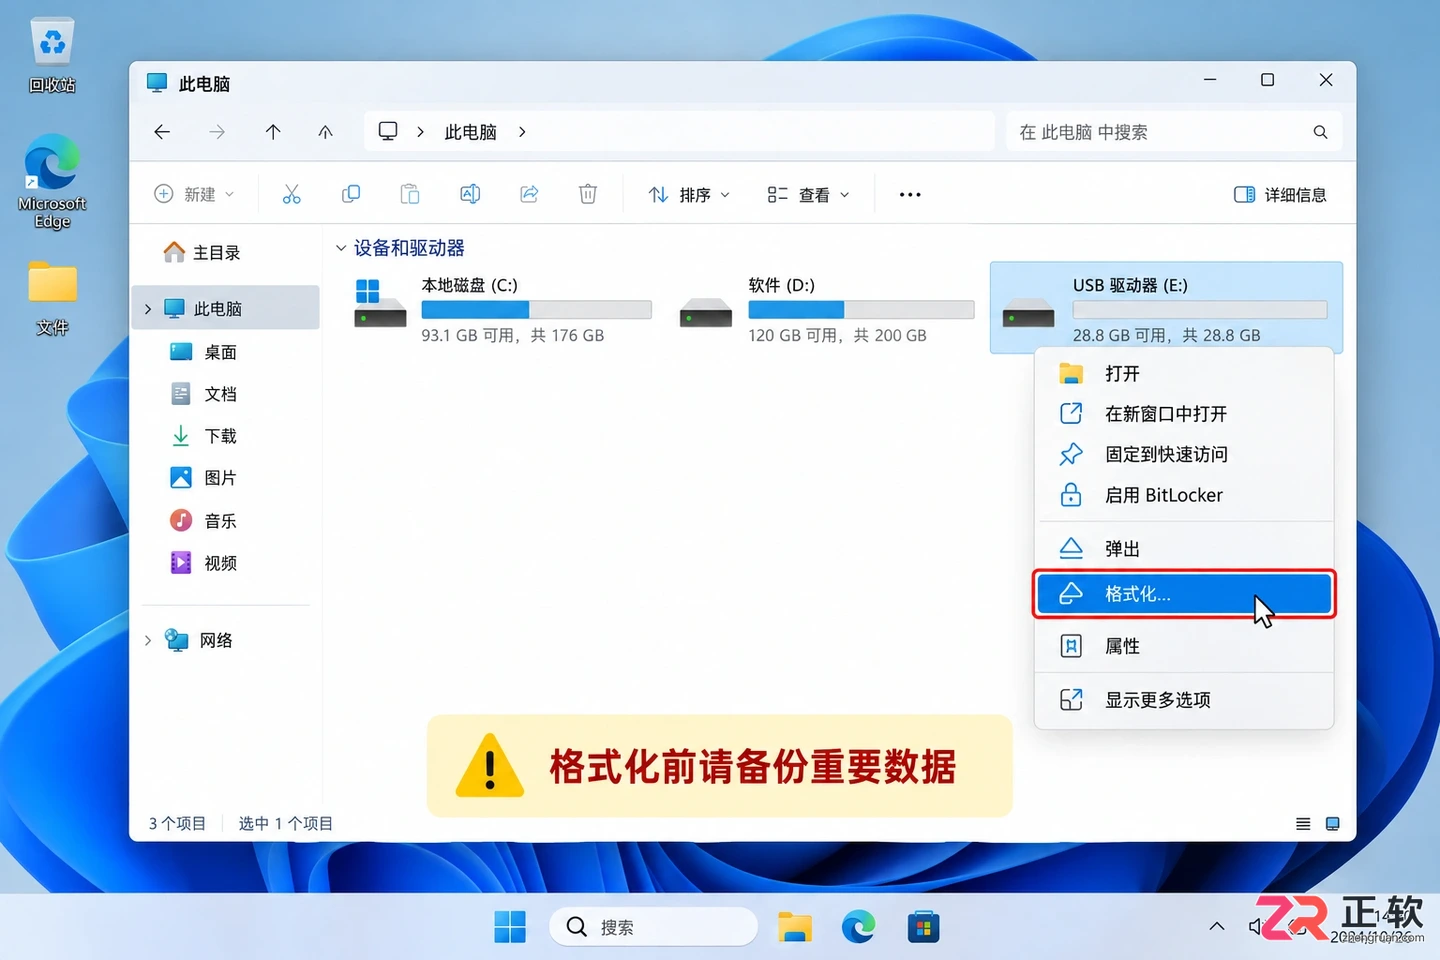Choose 格式化... from the context menu

point(1184,594)
